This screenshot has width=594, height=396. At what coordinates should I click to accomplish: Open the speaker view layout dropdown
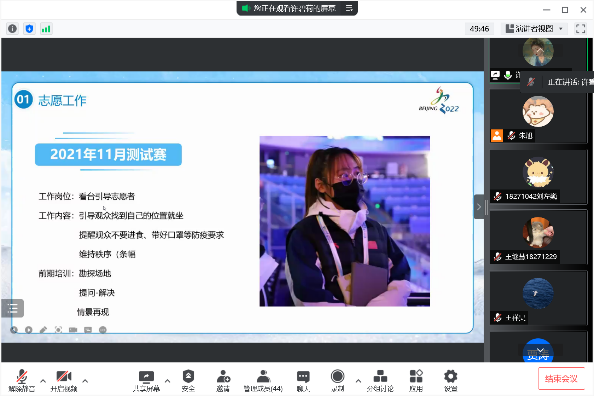(535, 28)
